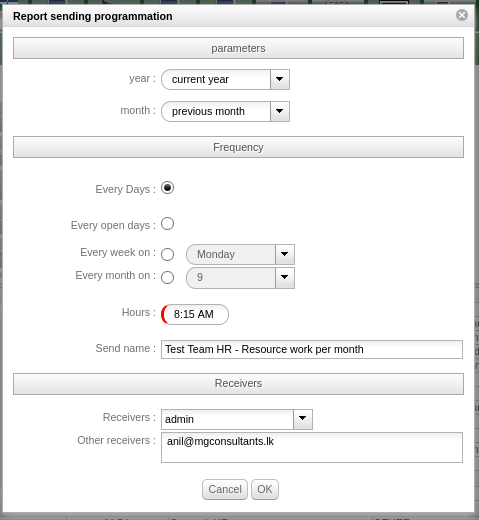
Task: Open the month dropdown arrow
Action: tap(280, 111)
